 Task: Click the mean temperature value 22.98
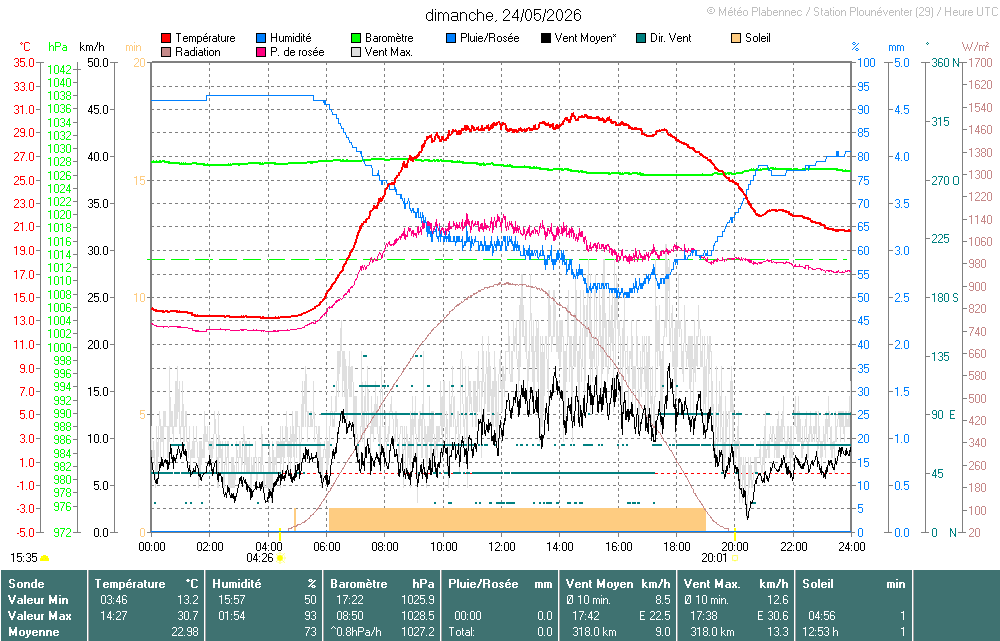click(x=185, y=632)
